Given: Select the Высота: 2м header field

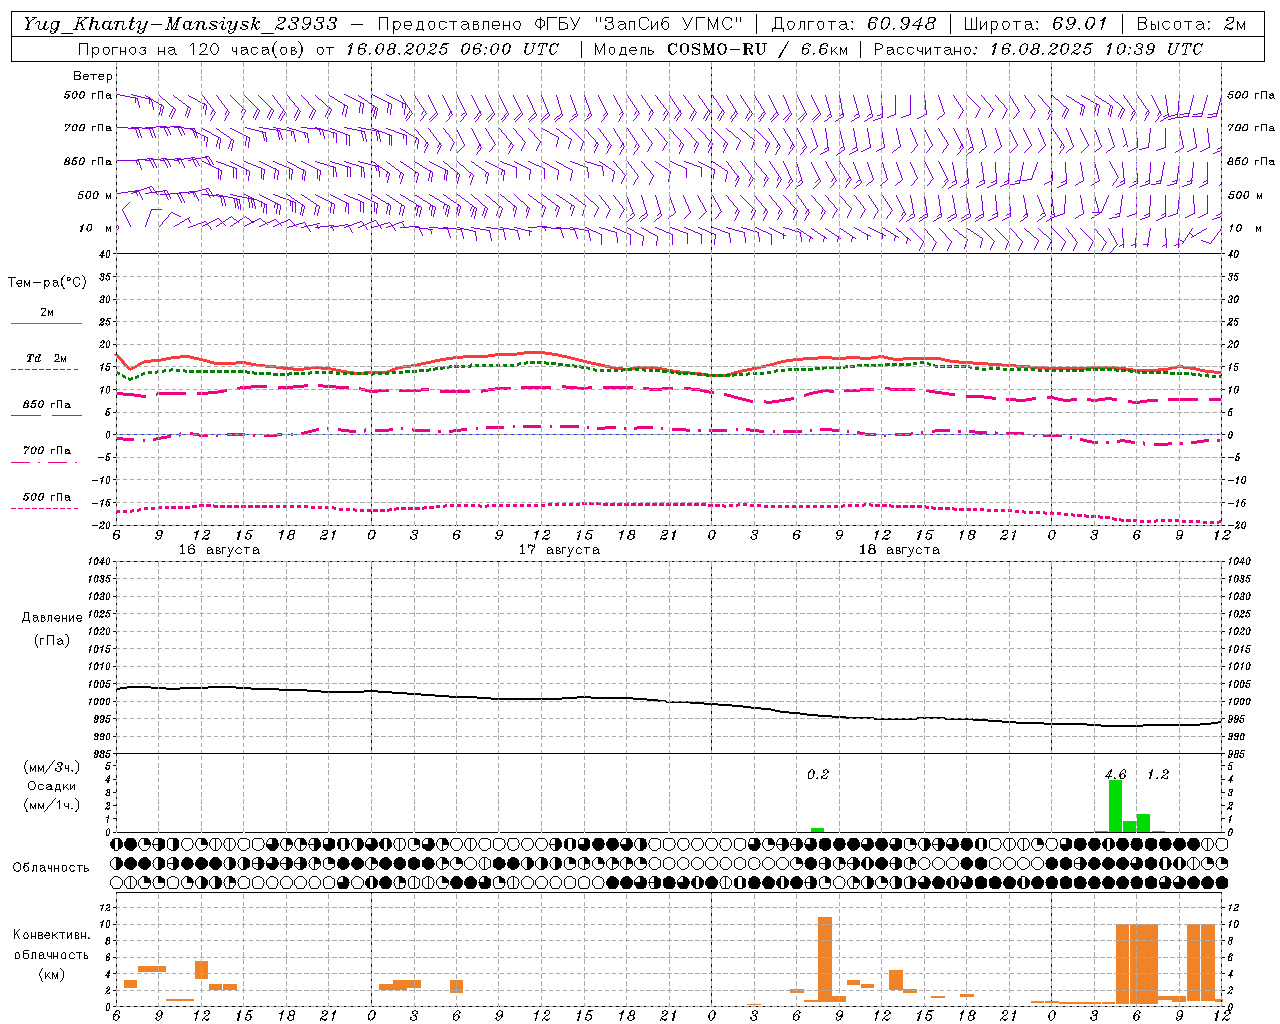Looking at the screenshot, I should pos(1190,24).
